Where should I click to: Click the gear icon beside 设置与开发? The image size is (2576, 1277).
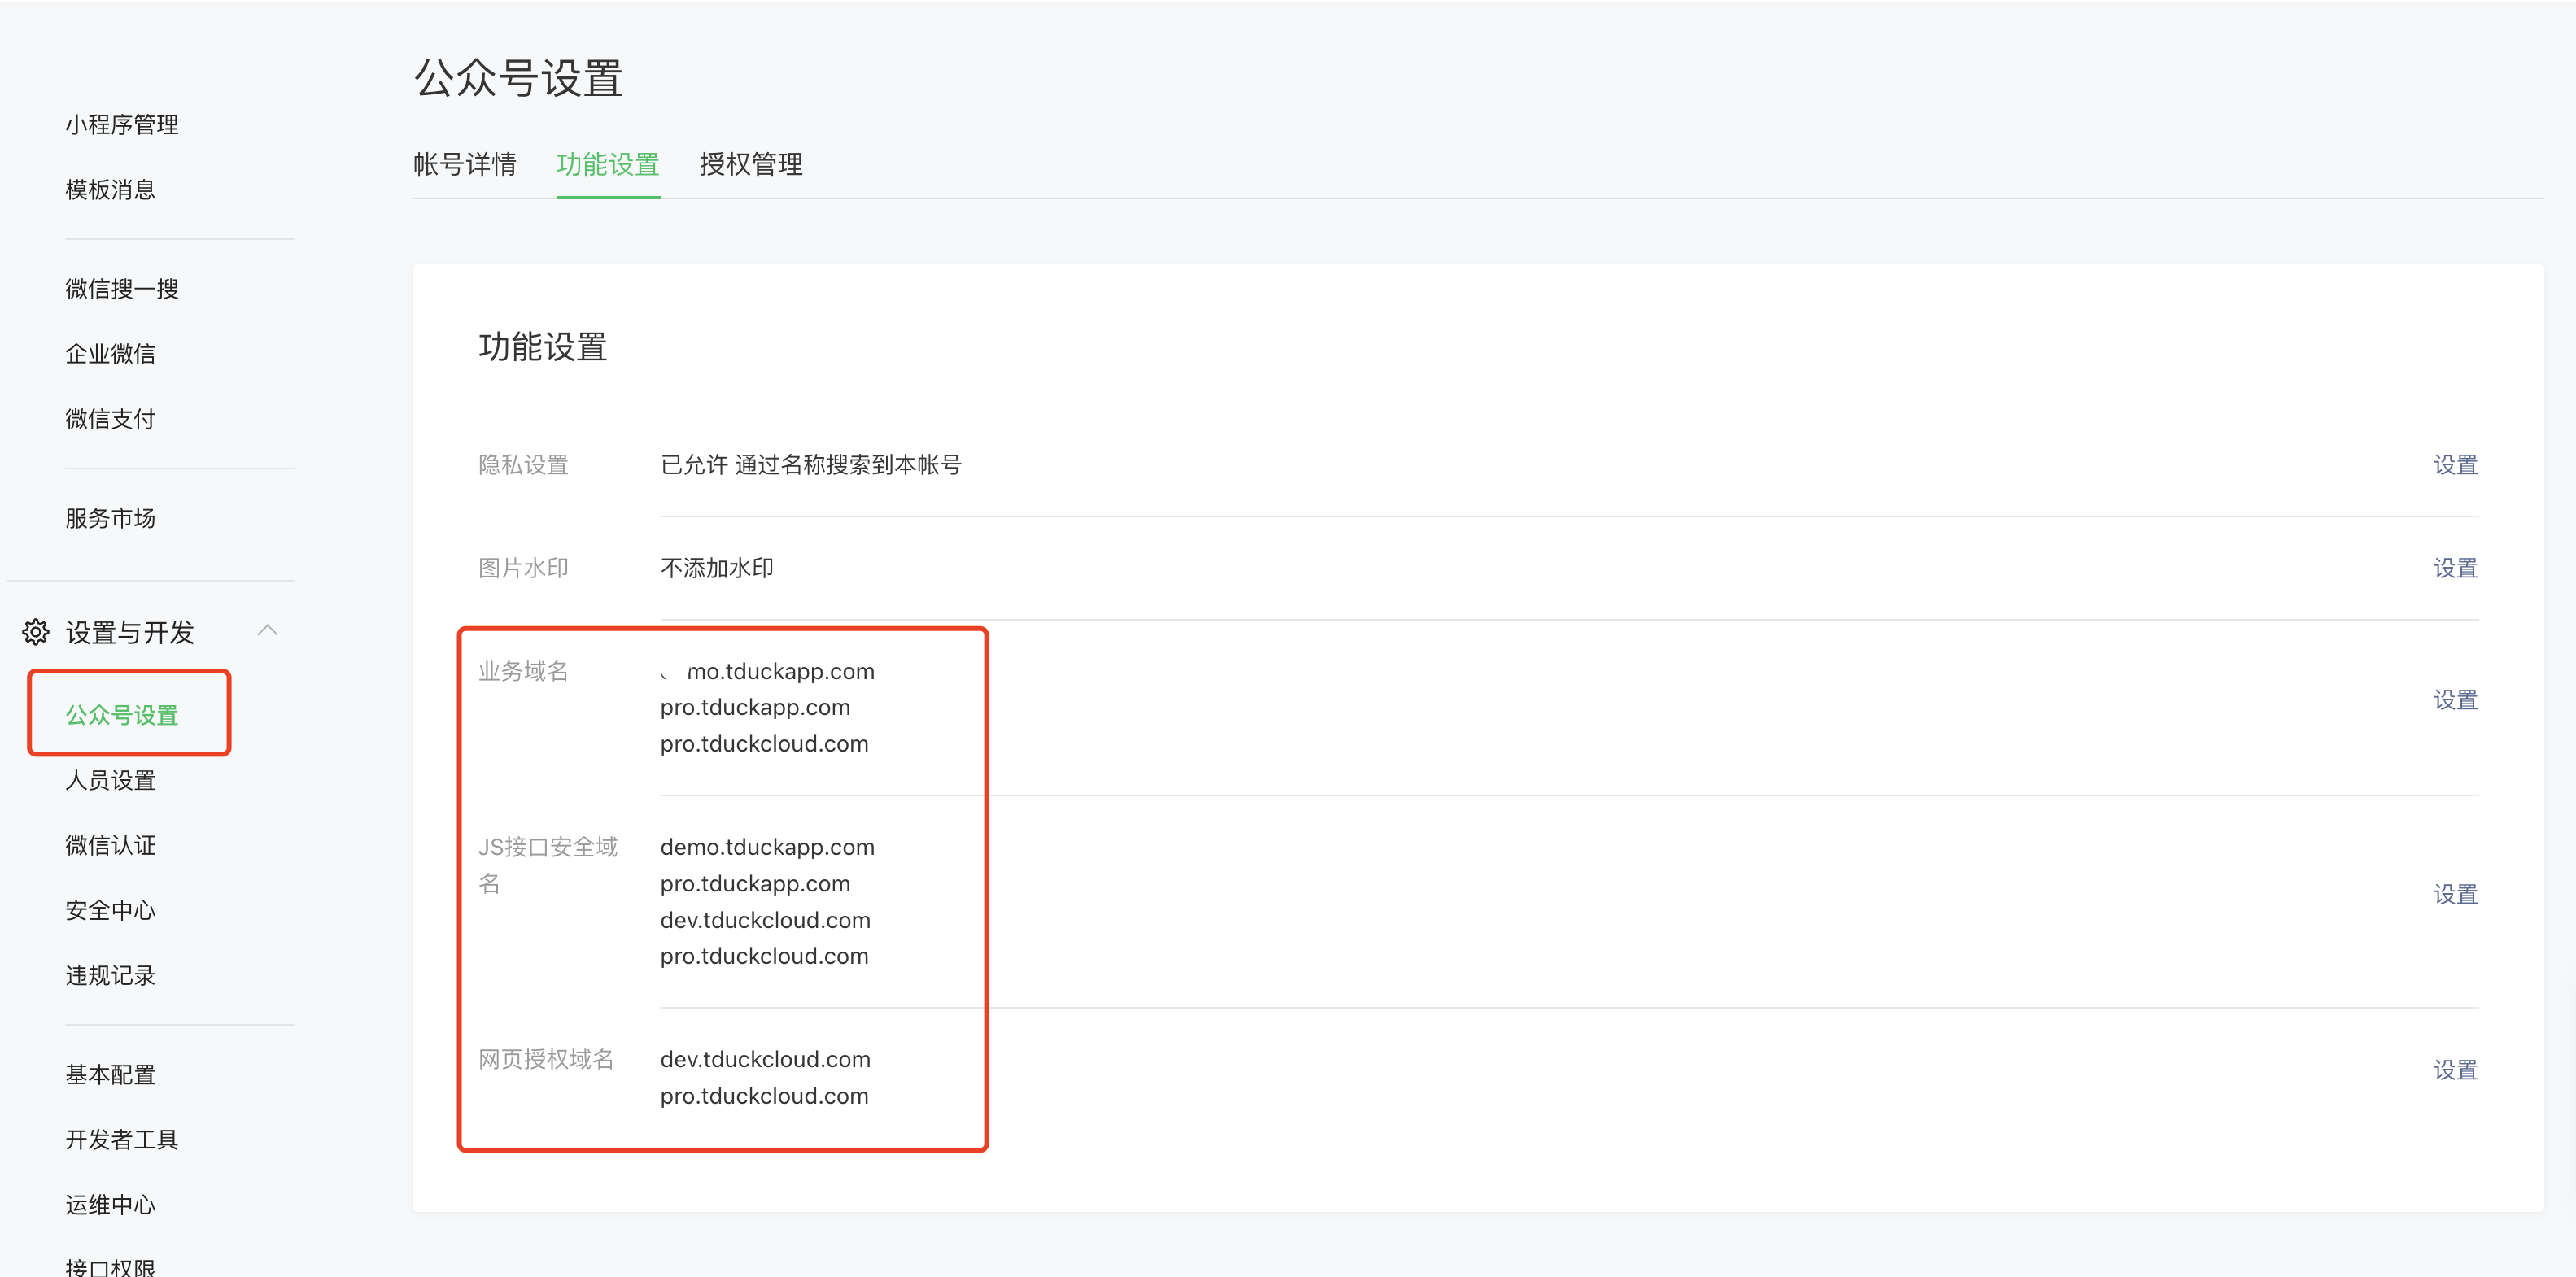[35, 632]
